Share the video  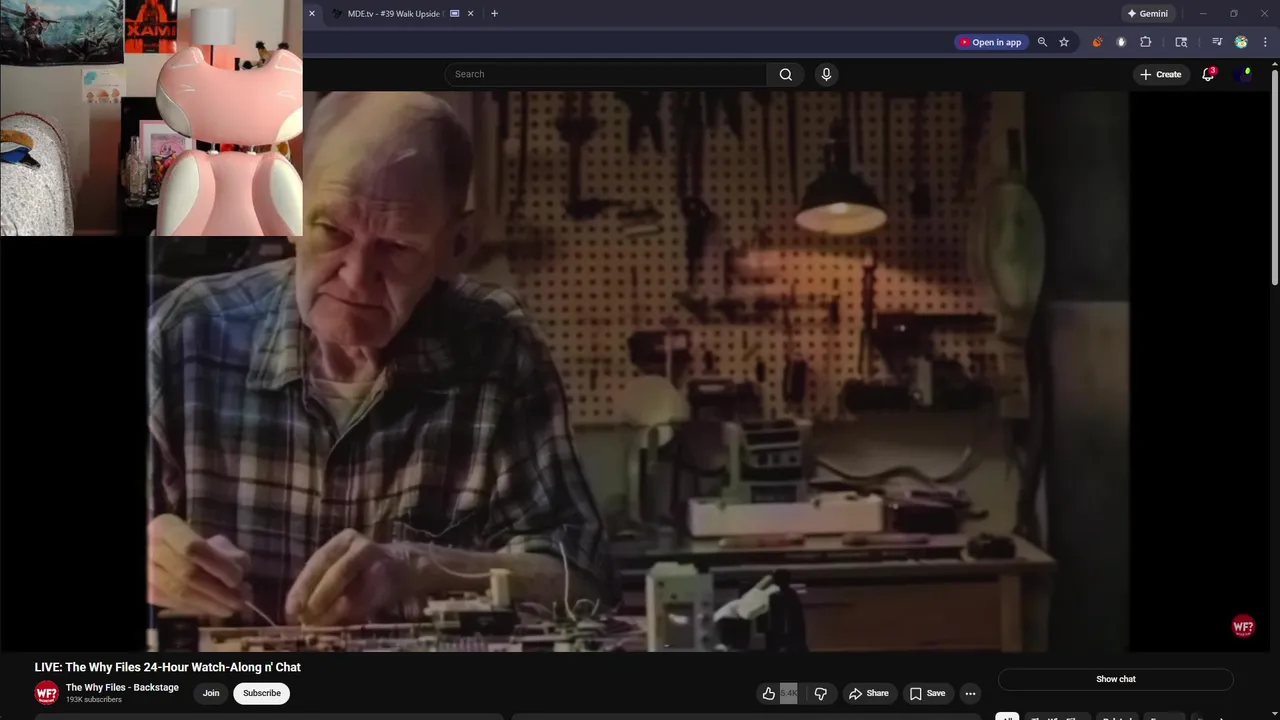point(868,693)
